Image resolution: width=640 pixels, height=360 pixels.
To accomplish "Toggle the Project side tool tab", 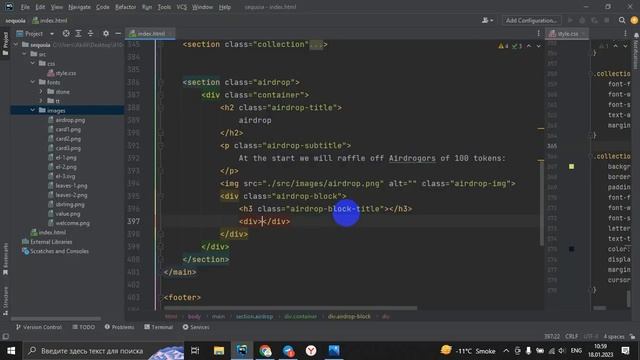I will [5, 44].
